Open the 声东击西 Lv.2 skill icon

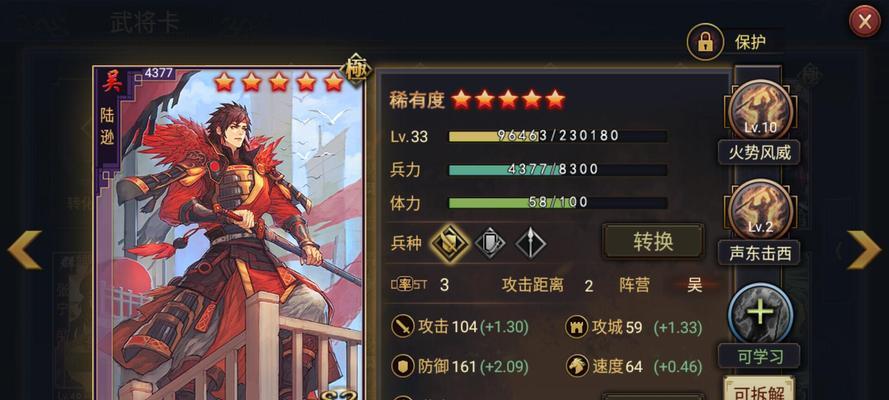click(x=760, y=211)
